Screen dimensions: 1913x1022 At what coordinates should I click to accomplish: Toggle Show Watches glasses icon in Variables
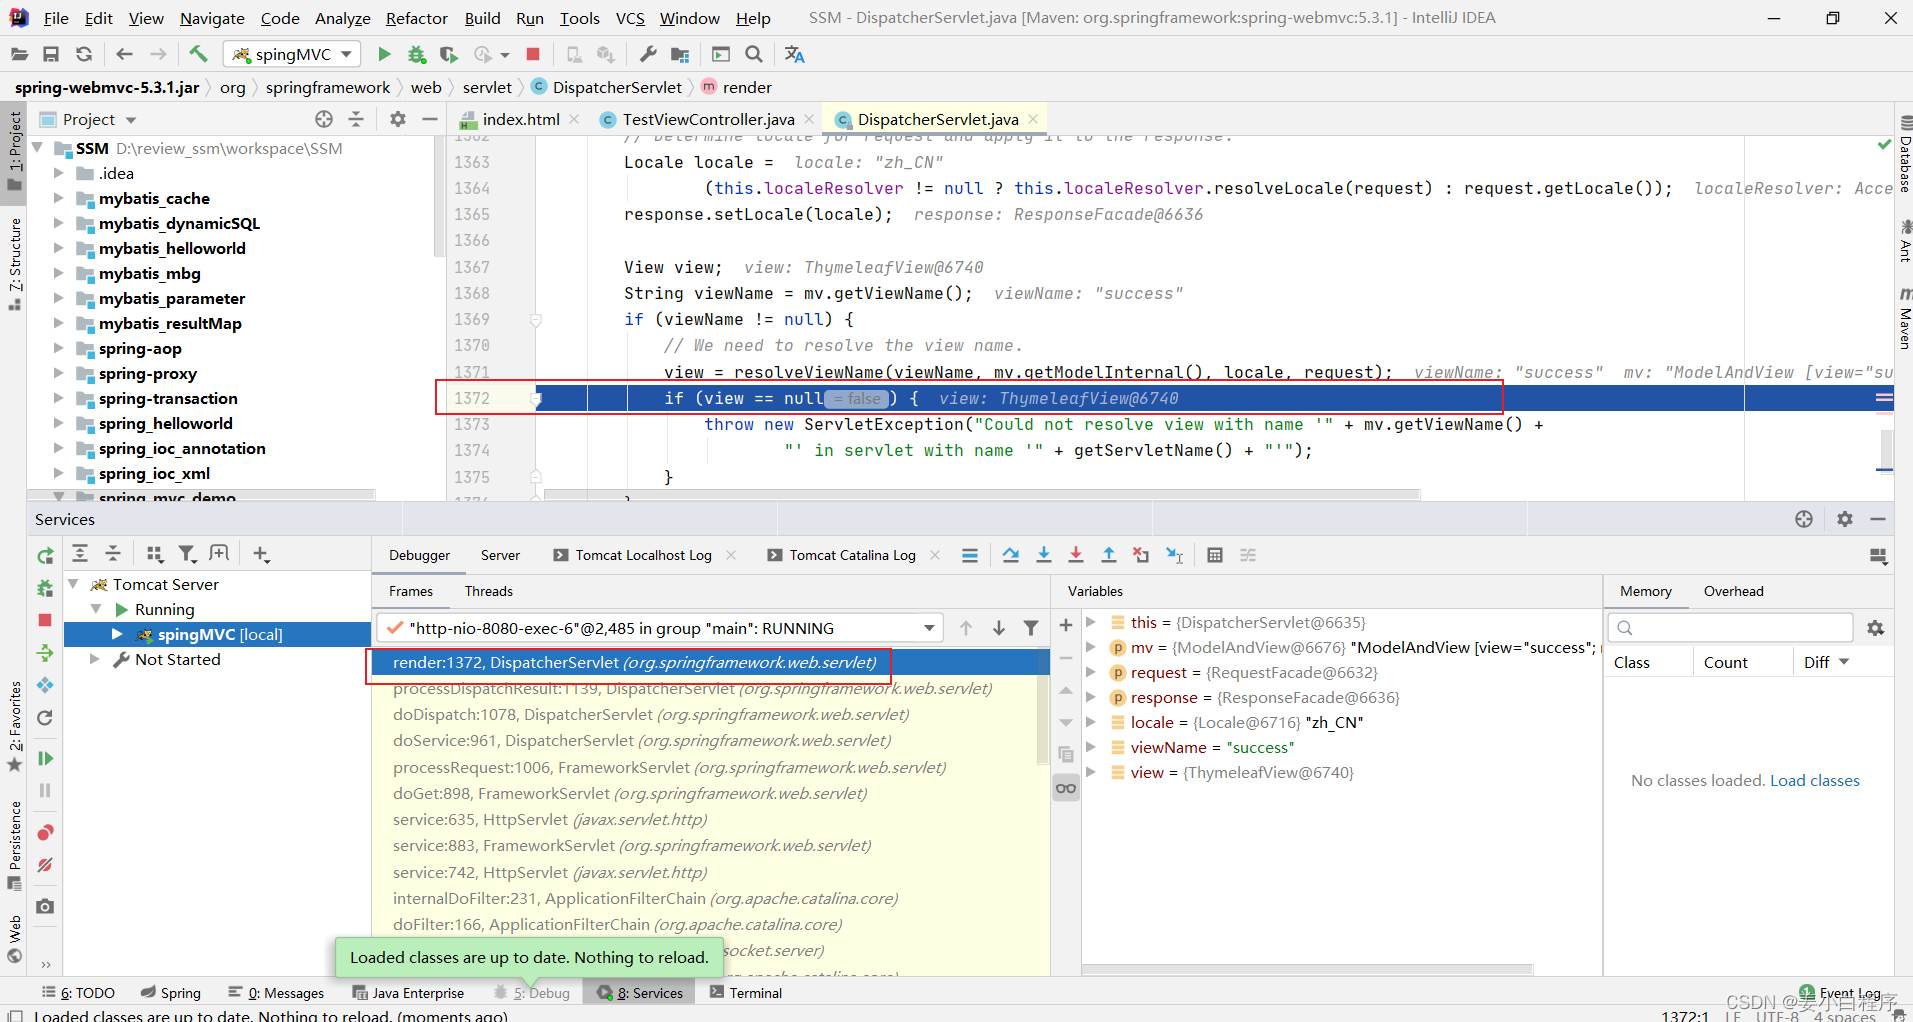point(1066,788)
